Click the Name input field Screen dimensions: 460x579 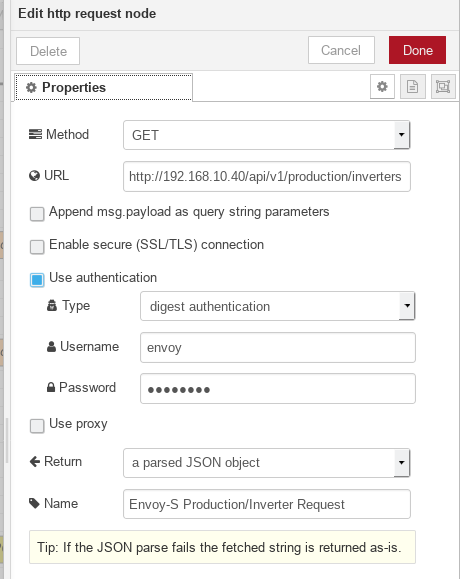[267, 504]
